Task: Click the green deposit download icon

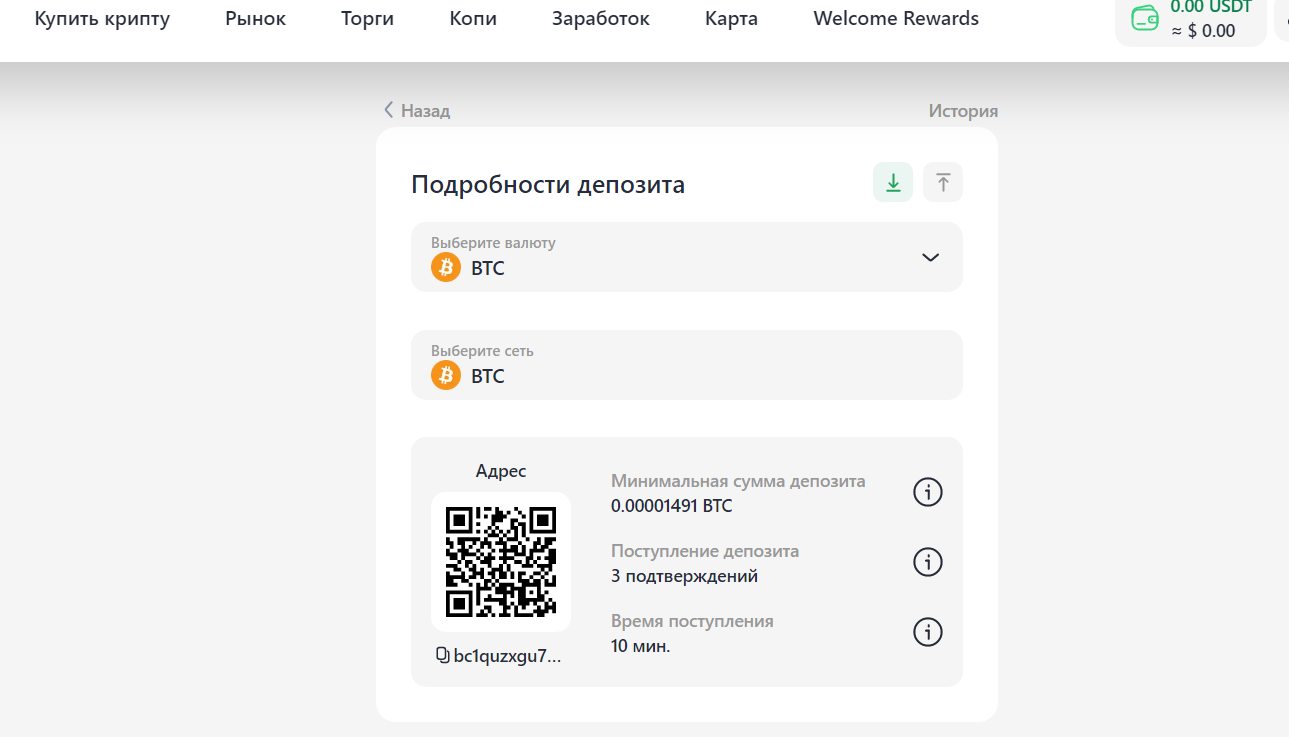Action: pyautogui.click(x=893, y=182)
